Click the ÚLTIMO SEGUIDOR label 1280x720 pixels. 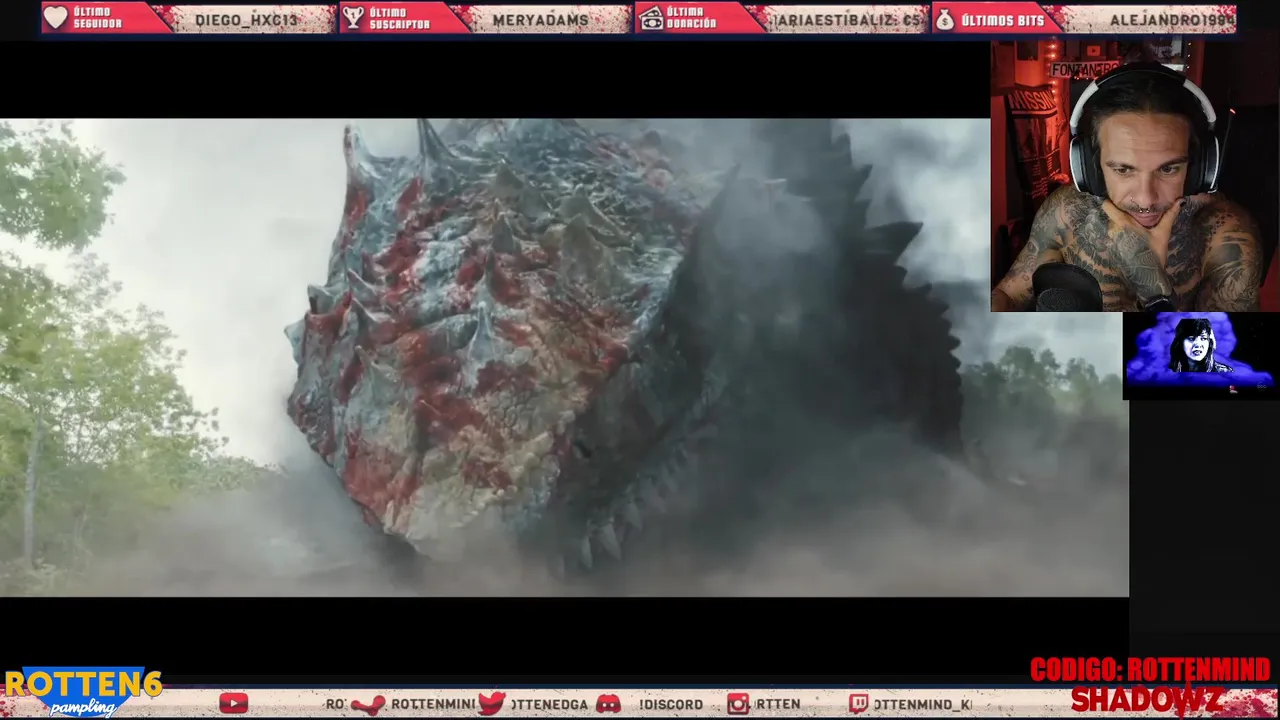(98, 18)
